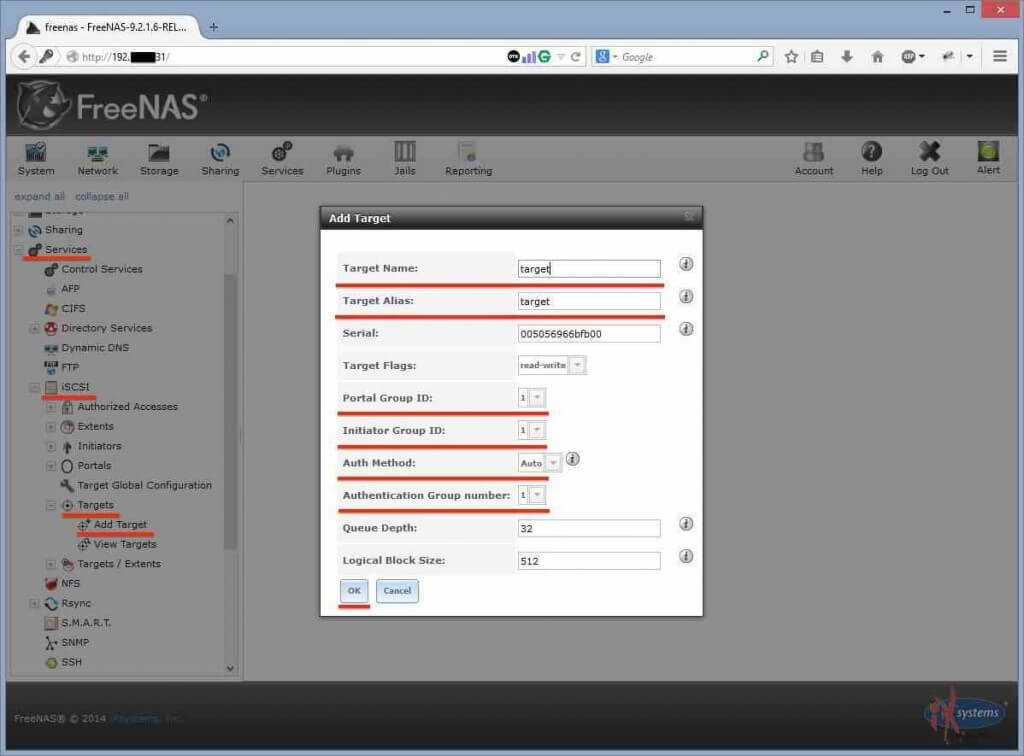
Task: Click OK to save the target
Action: pos(354,591)
